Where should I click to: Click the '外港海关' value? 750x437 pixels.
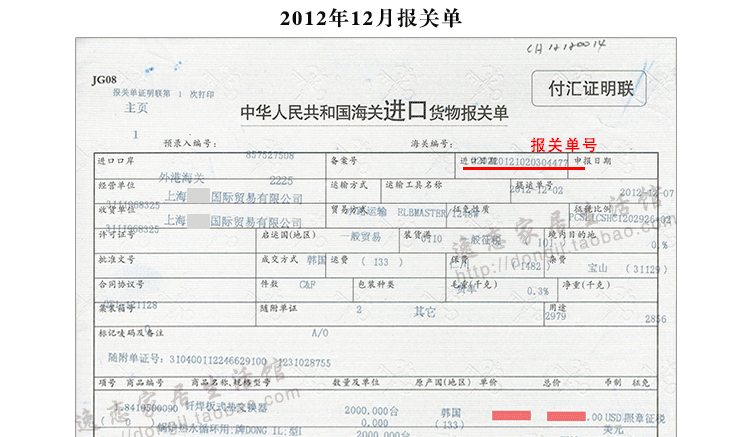(x=182, y=178)
